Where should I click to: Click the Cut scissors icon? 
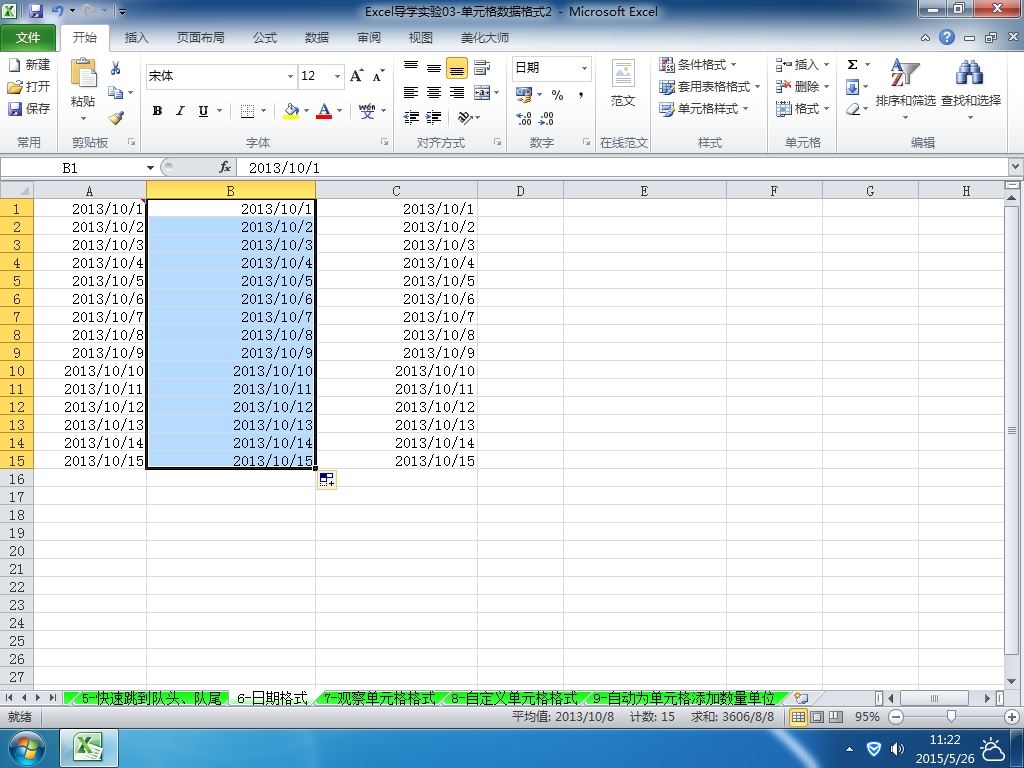[x=116, y=68]
